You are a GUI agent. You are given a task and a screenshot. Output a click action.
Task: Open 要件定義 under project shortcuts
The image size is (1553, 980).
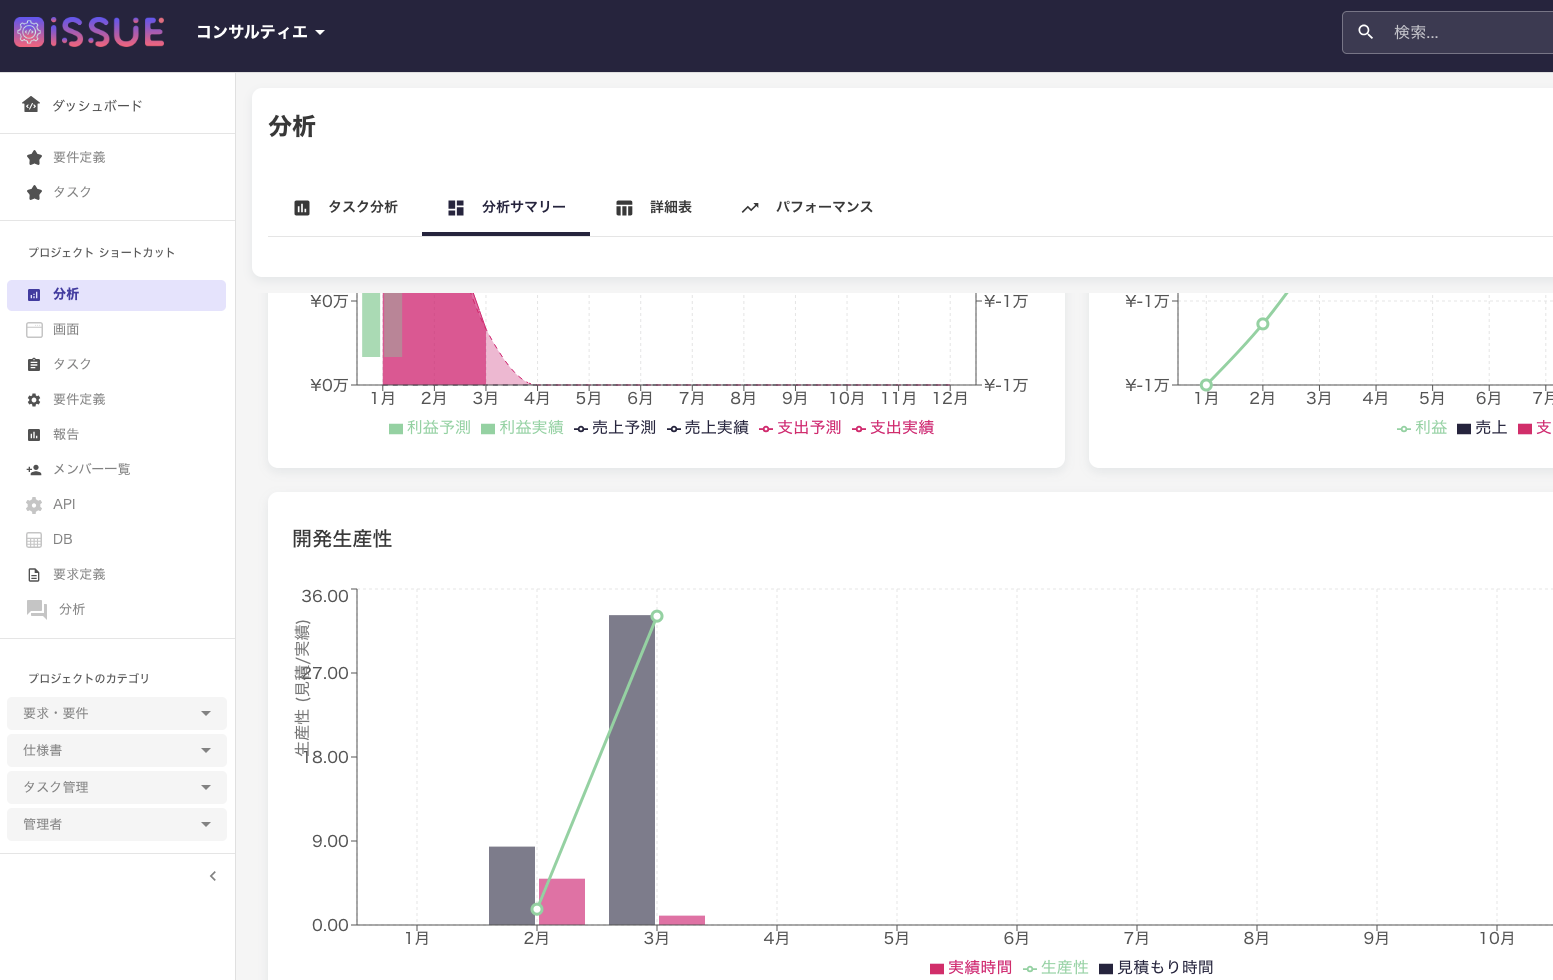[78, 399]
